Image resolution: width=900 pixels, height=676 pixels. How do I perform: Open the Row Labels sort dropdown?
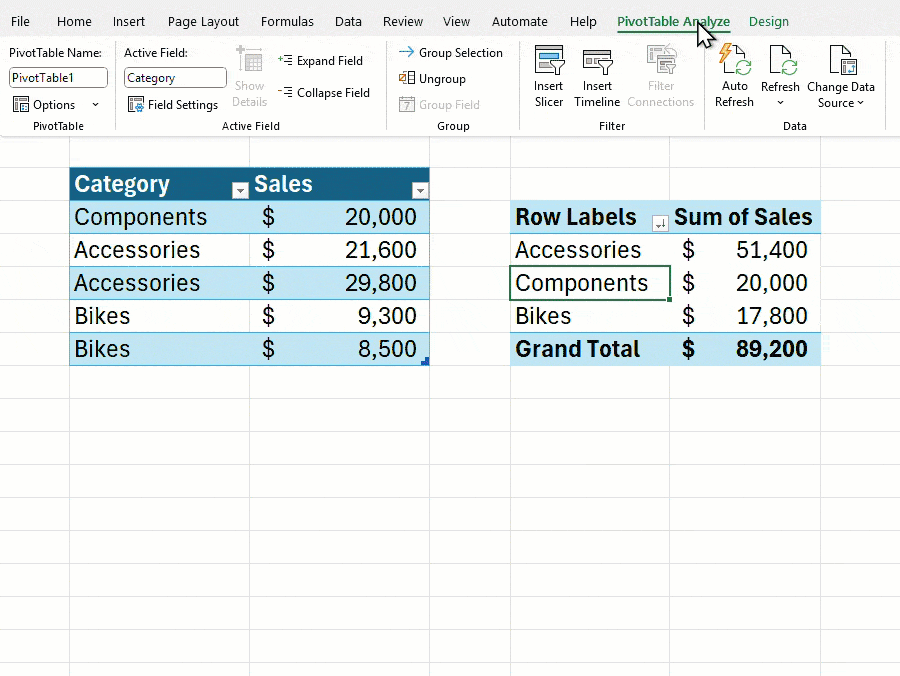coord(659,224)
